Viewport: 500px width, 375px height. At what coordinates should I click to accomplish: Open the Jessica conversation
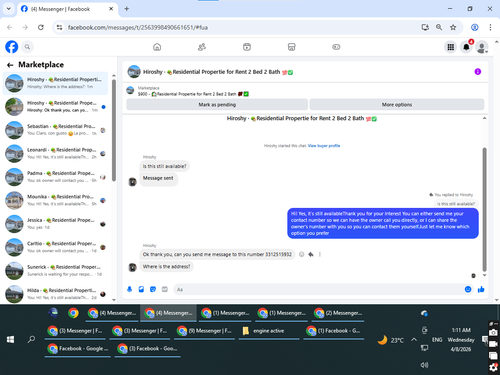(x=55, y=224)
